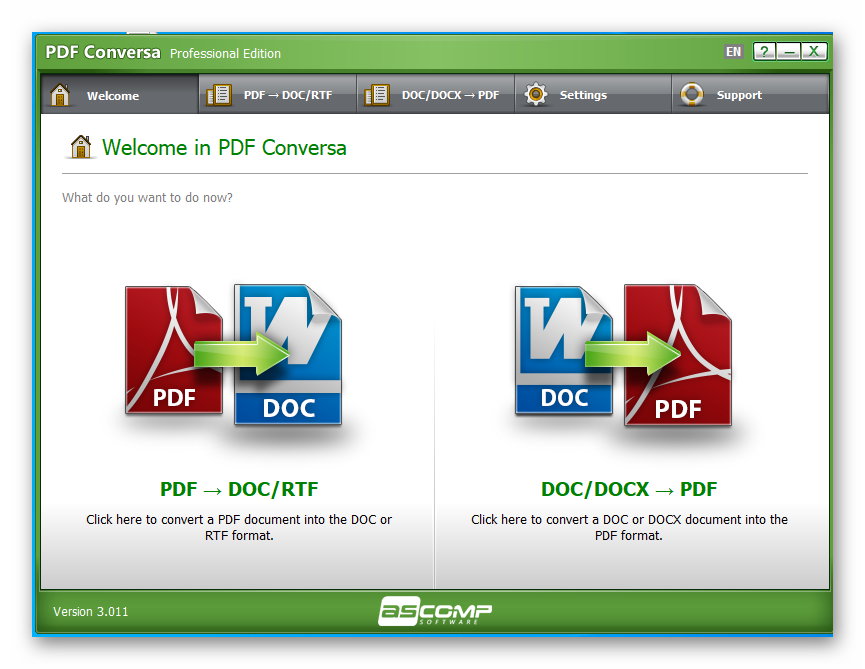Click the 'Professional Edition' title text
This screenshot has width=865, height=669.
point(225,53)
